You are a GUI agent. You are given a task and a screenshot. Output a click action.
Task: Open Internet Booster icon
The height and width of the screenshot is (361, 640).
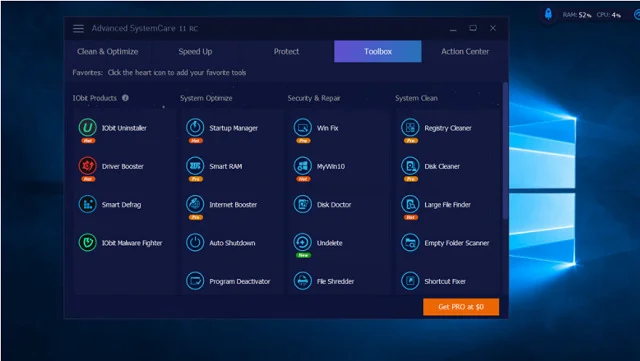tap(195, 204)
